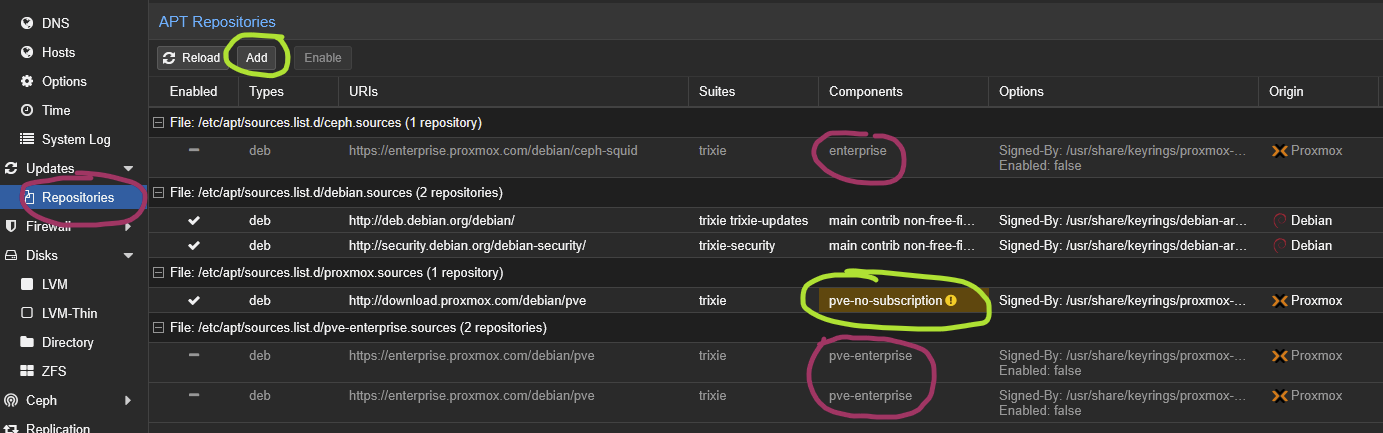The image size is (1383, 433).
Task: Sort by the Enabled column
Action: coord(193,91)
